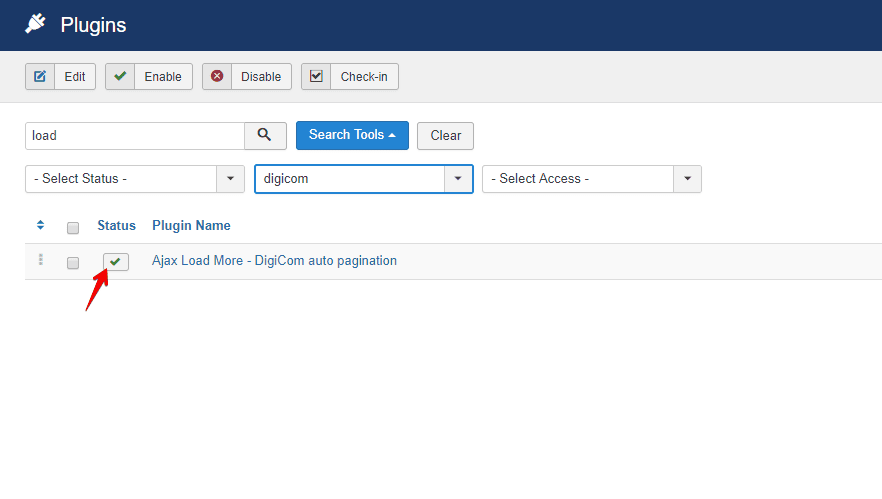Check the box for the Ajax Load More plugin

pos(73,263)
